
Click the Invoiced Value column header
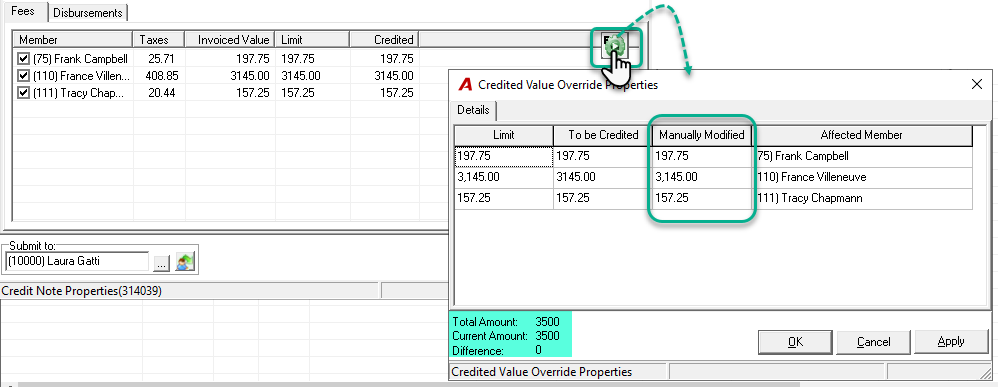[230, 39]
